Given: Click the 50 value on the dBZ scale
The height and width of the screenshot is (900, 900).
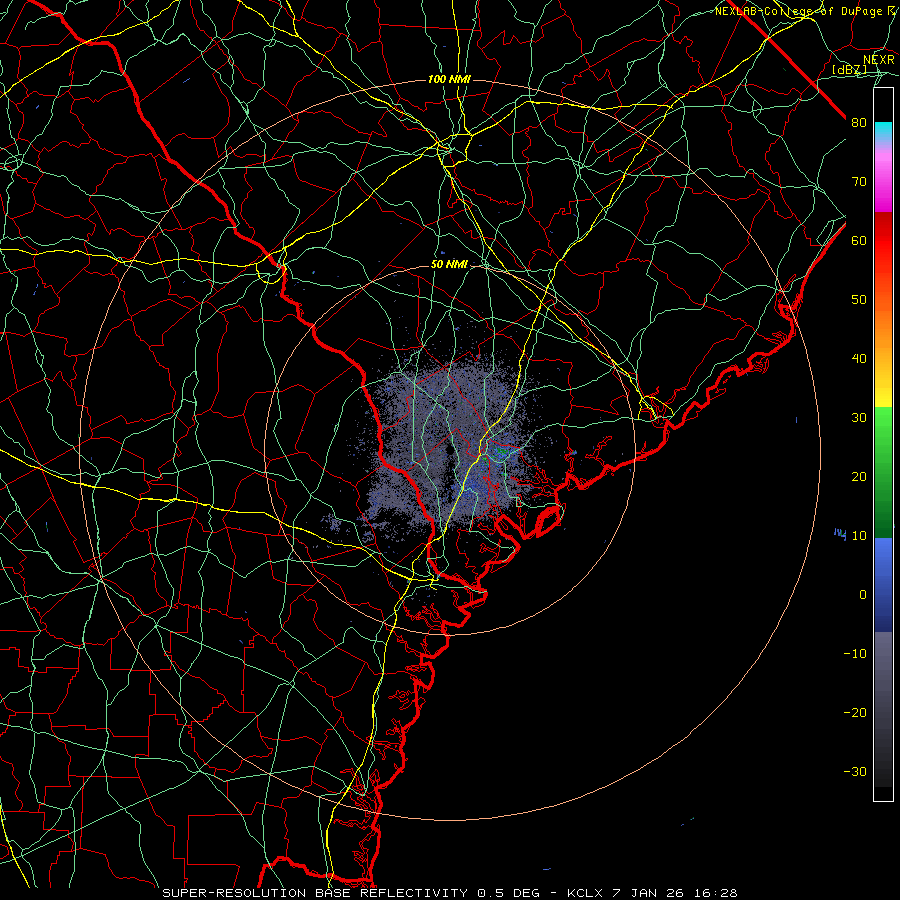Looking at the screenshot, I should click(x=859, y=300).
